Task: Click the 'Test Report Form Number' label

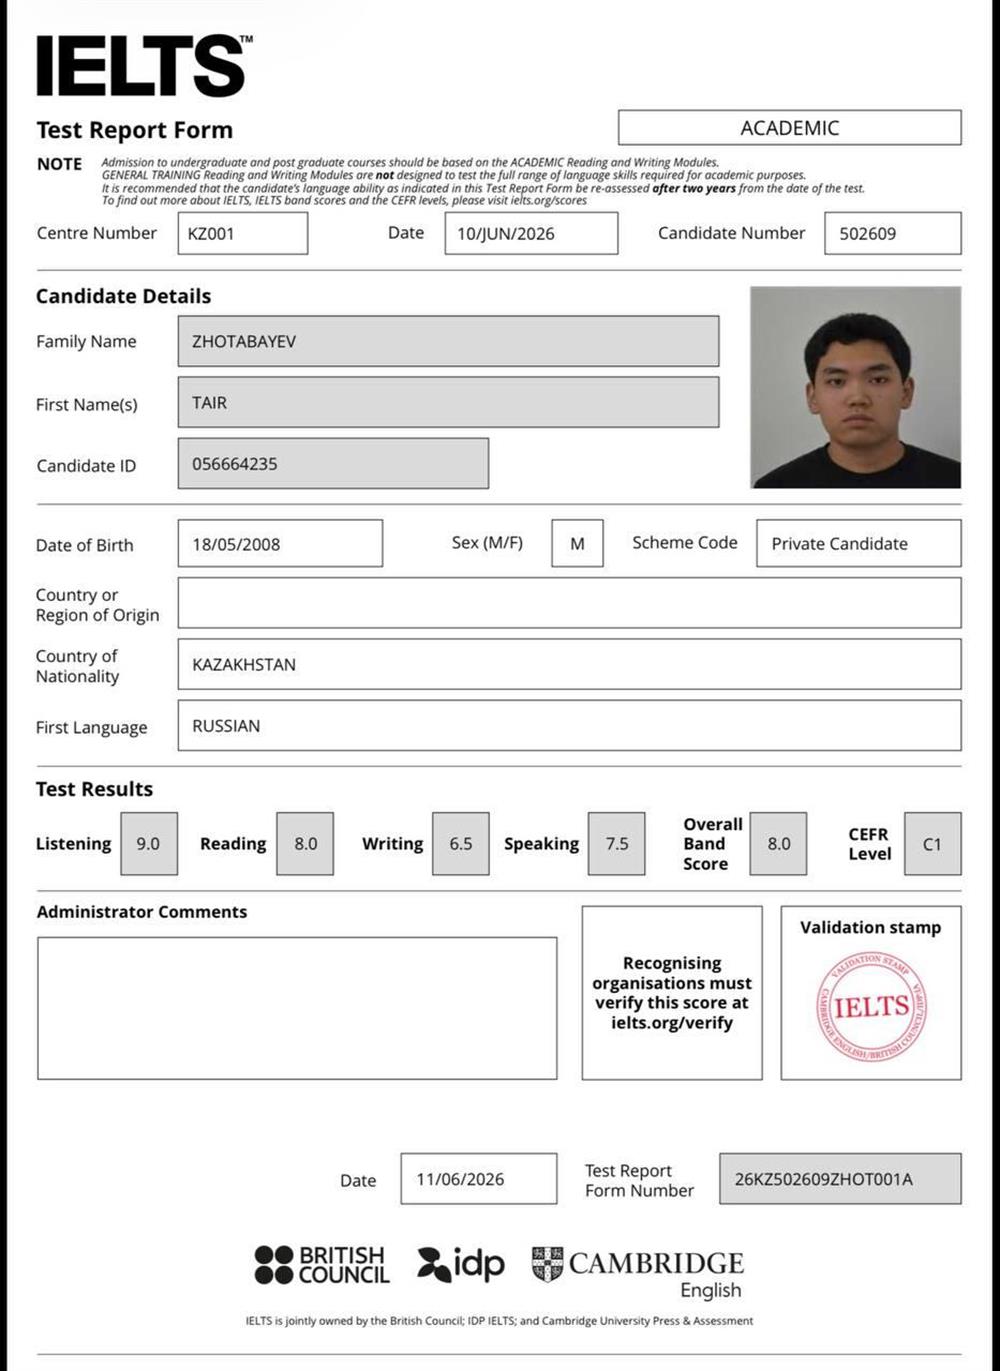Action: pyautogui.click(x=640, y=1181)
